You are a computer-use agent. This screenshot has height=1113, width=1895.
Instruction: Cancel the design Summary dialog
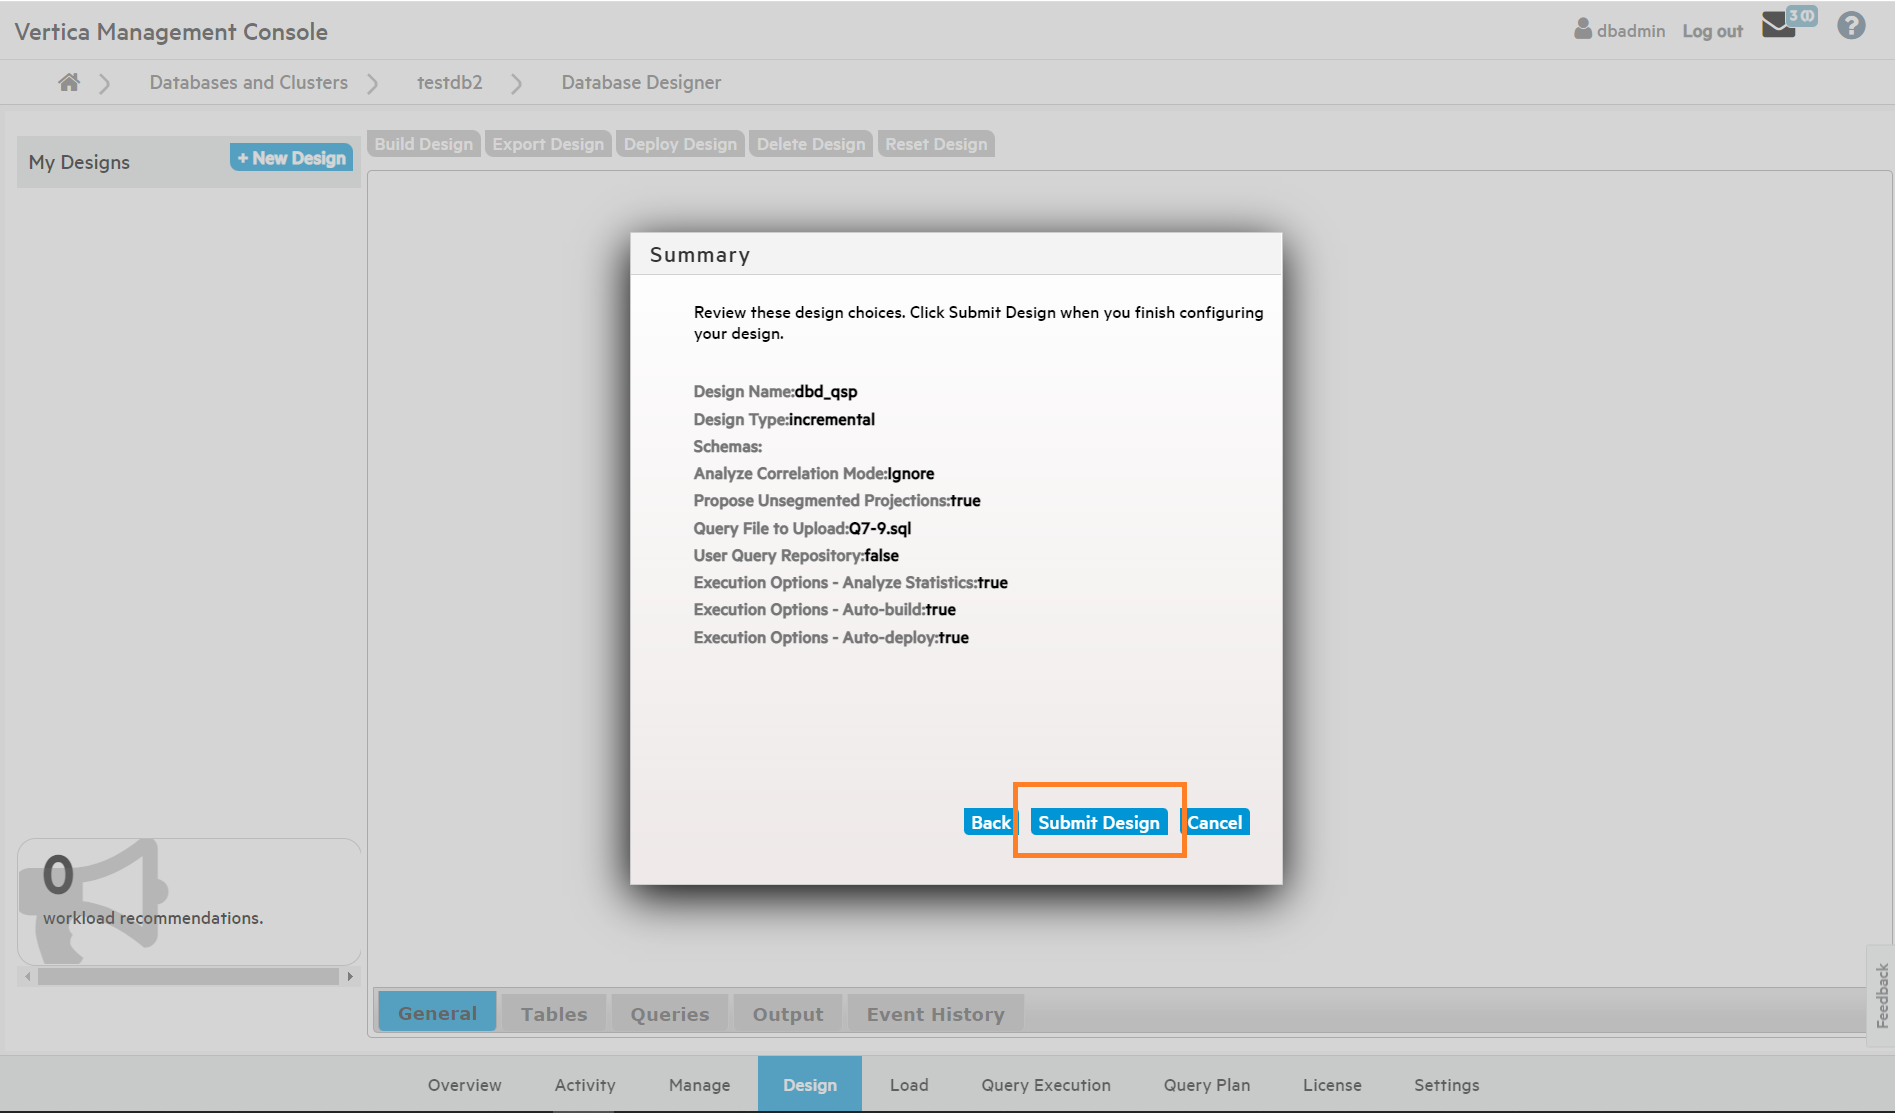pos(1215,822)
